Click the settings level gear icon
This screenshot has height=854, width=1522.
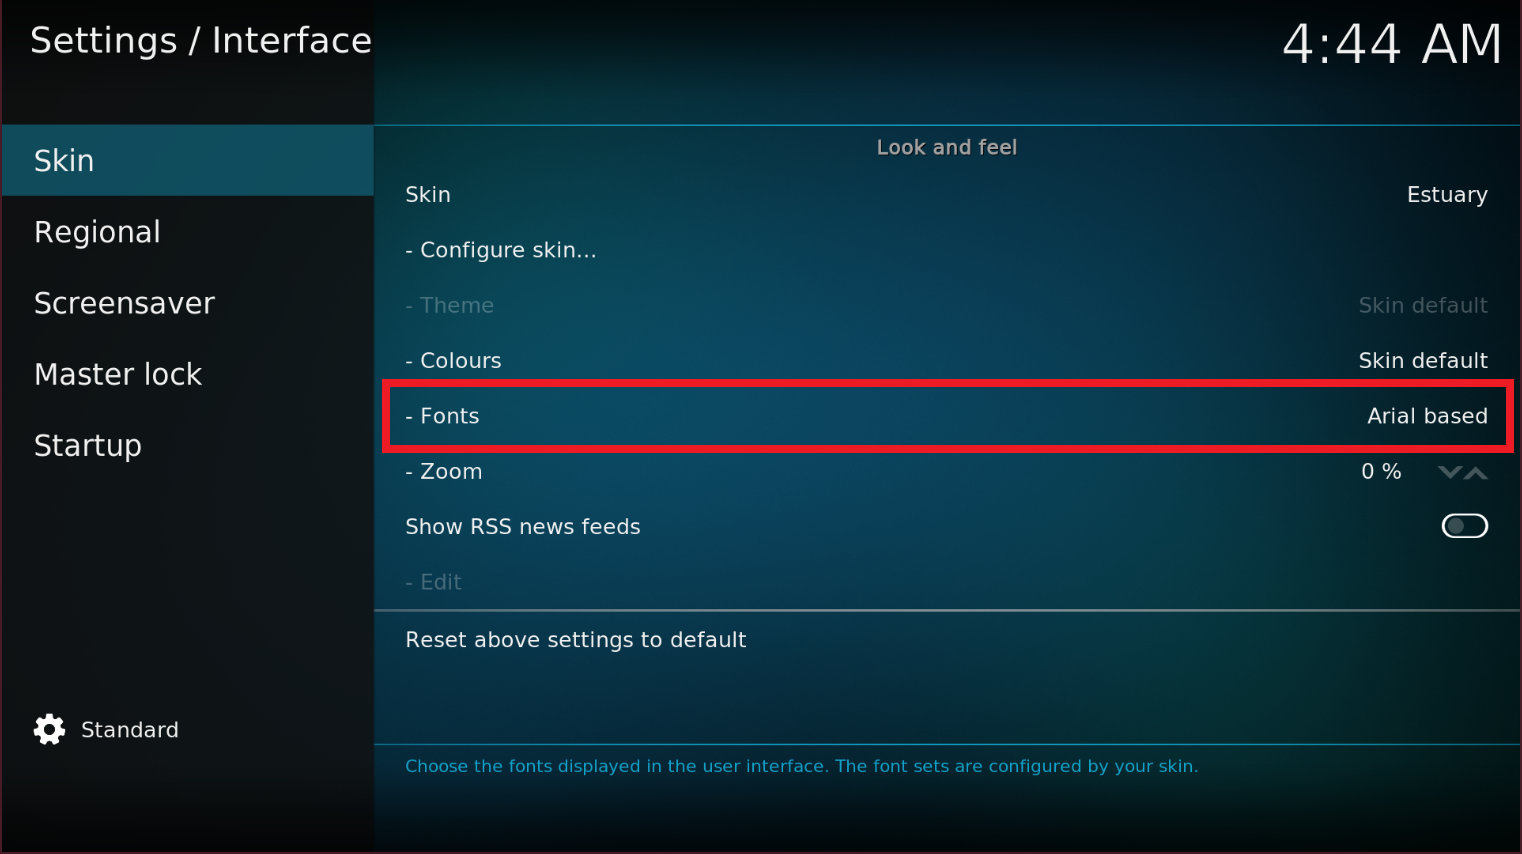(x=49, y=730)
